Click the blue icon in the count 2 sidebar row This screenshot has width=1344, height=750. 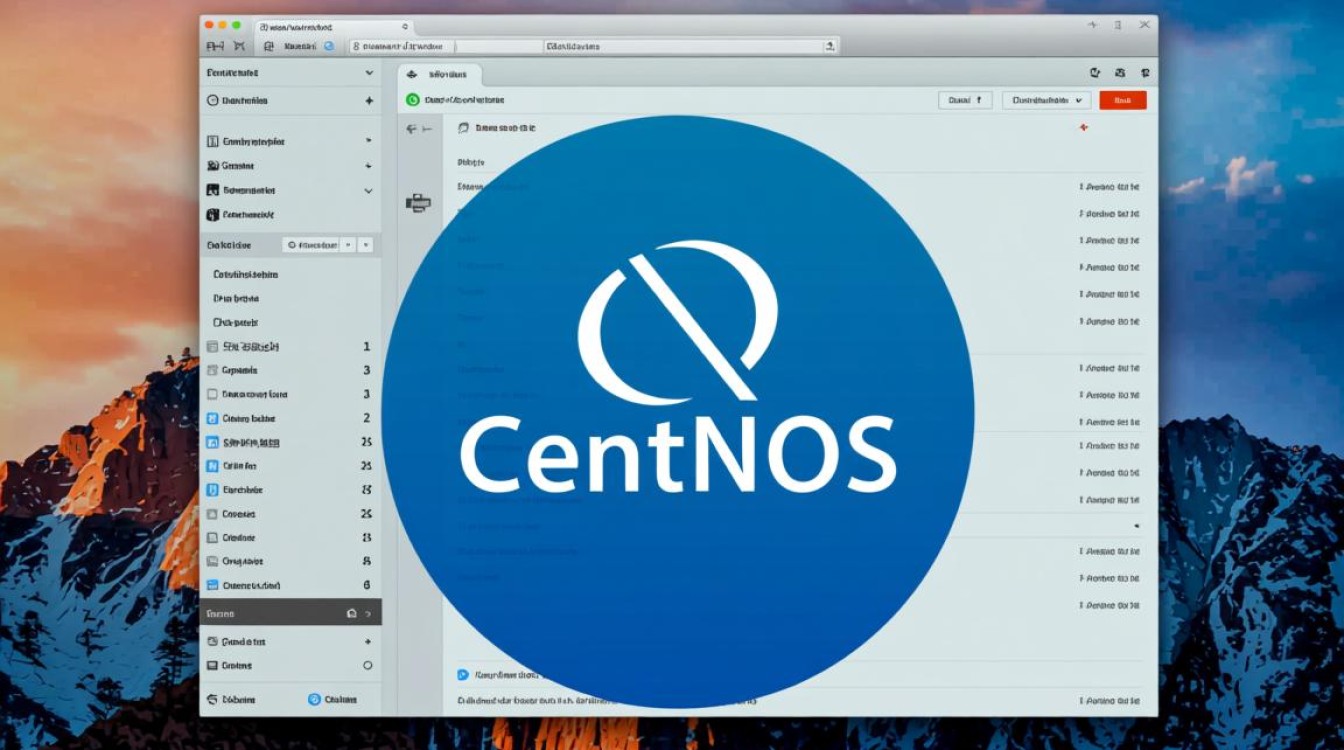[212, 419]
